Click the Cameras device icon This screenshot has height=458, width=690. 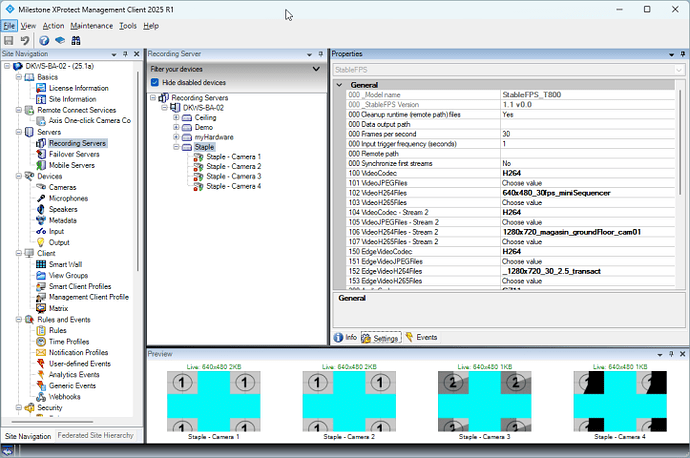pos(41,187)
